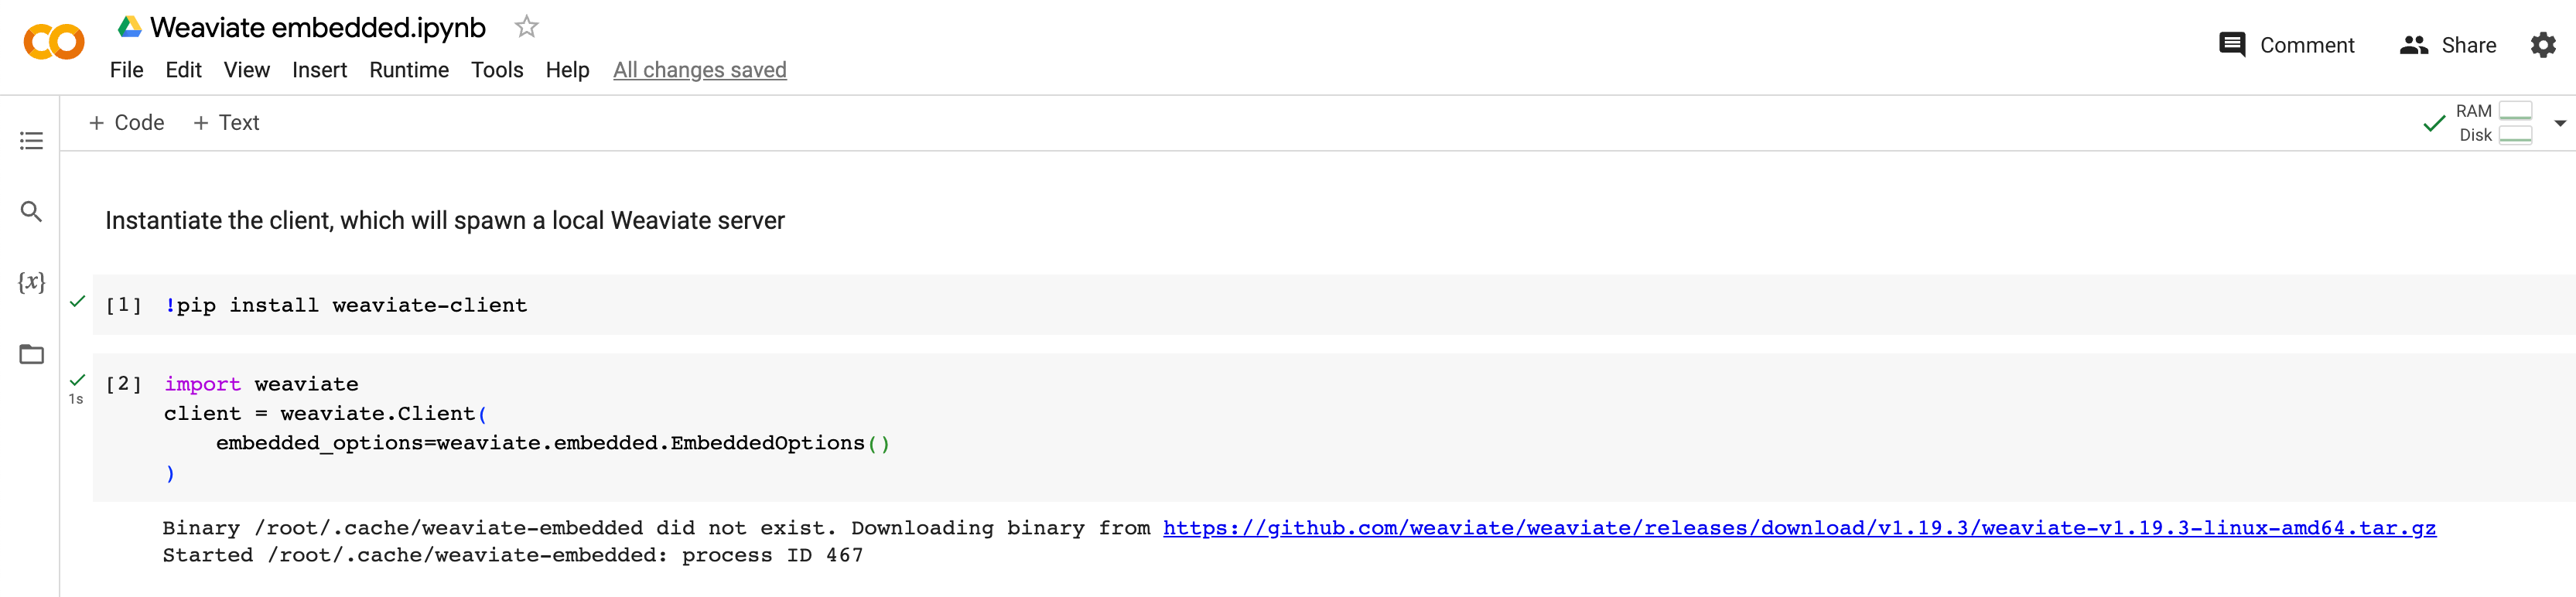Open notebook settings gear
The height and width of the screenshot is (597, 2576).
2542,45
